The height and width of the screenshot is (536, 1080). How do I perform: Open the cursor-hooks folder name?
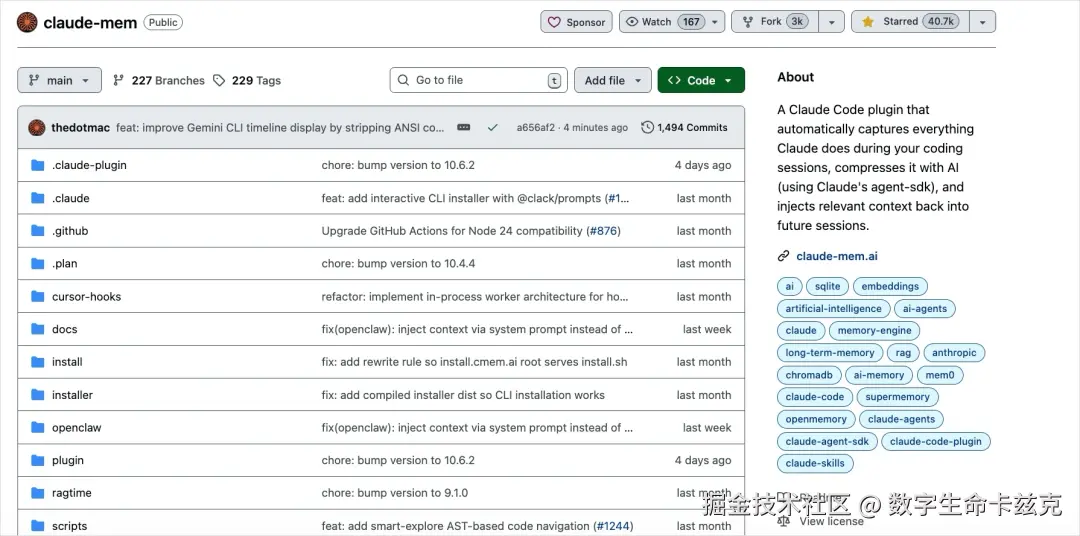[87, 296]
